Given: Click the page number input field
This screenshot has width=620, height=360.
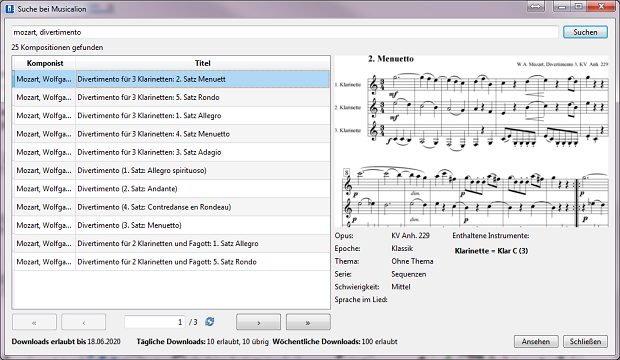Looking at the screenshot, I should coord(155,322).
